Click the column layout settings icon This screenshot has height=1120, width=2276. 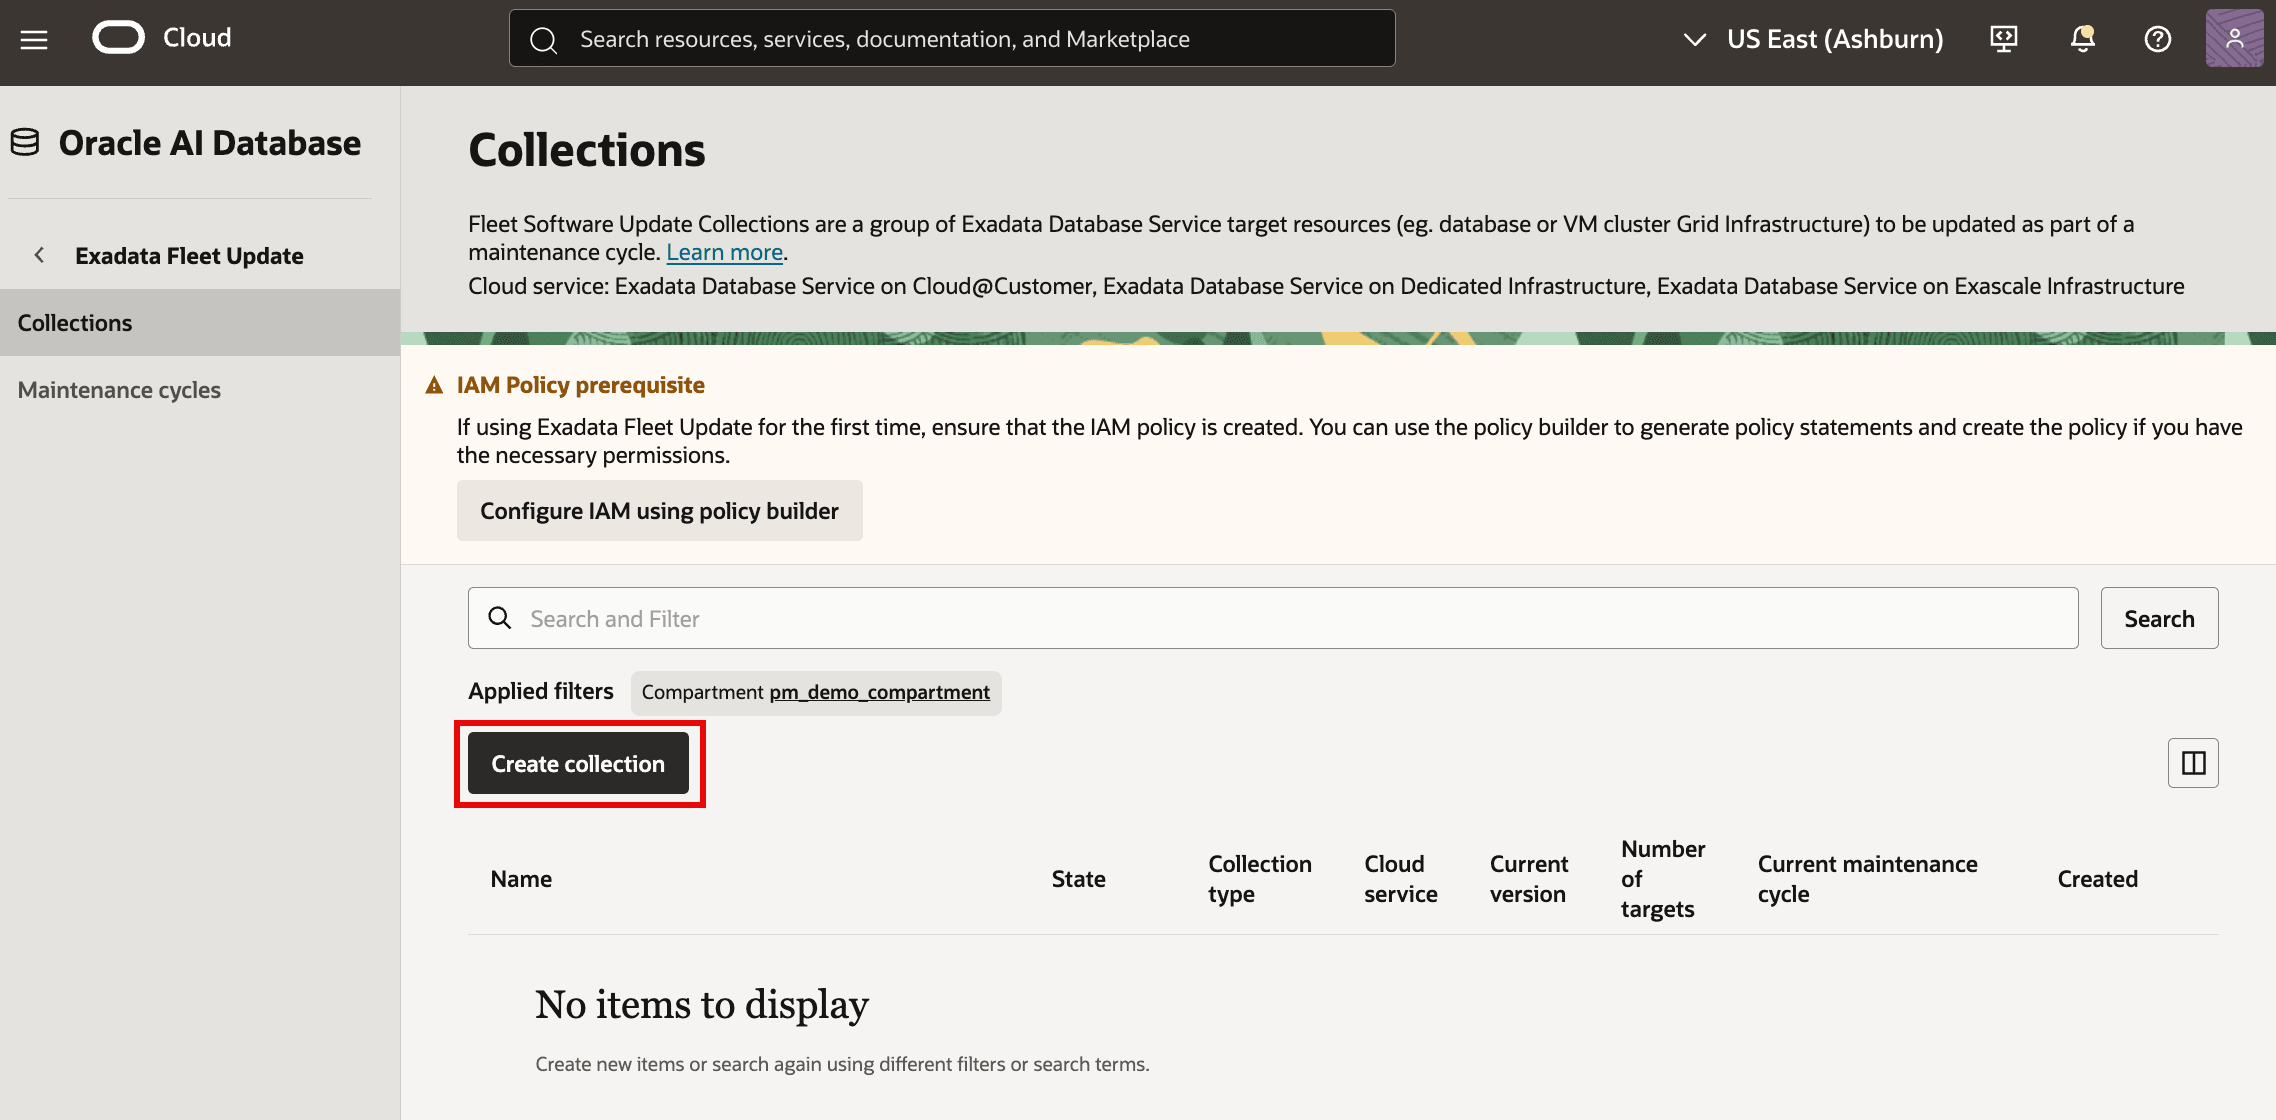coord(2193,763)
